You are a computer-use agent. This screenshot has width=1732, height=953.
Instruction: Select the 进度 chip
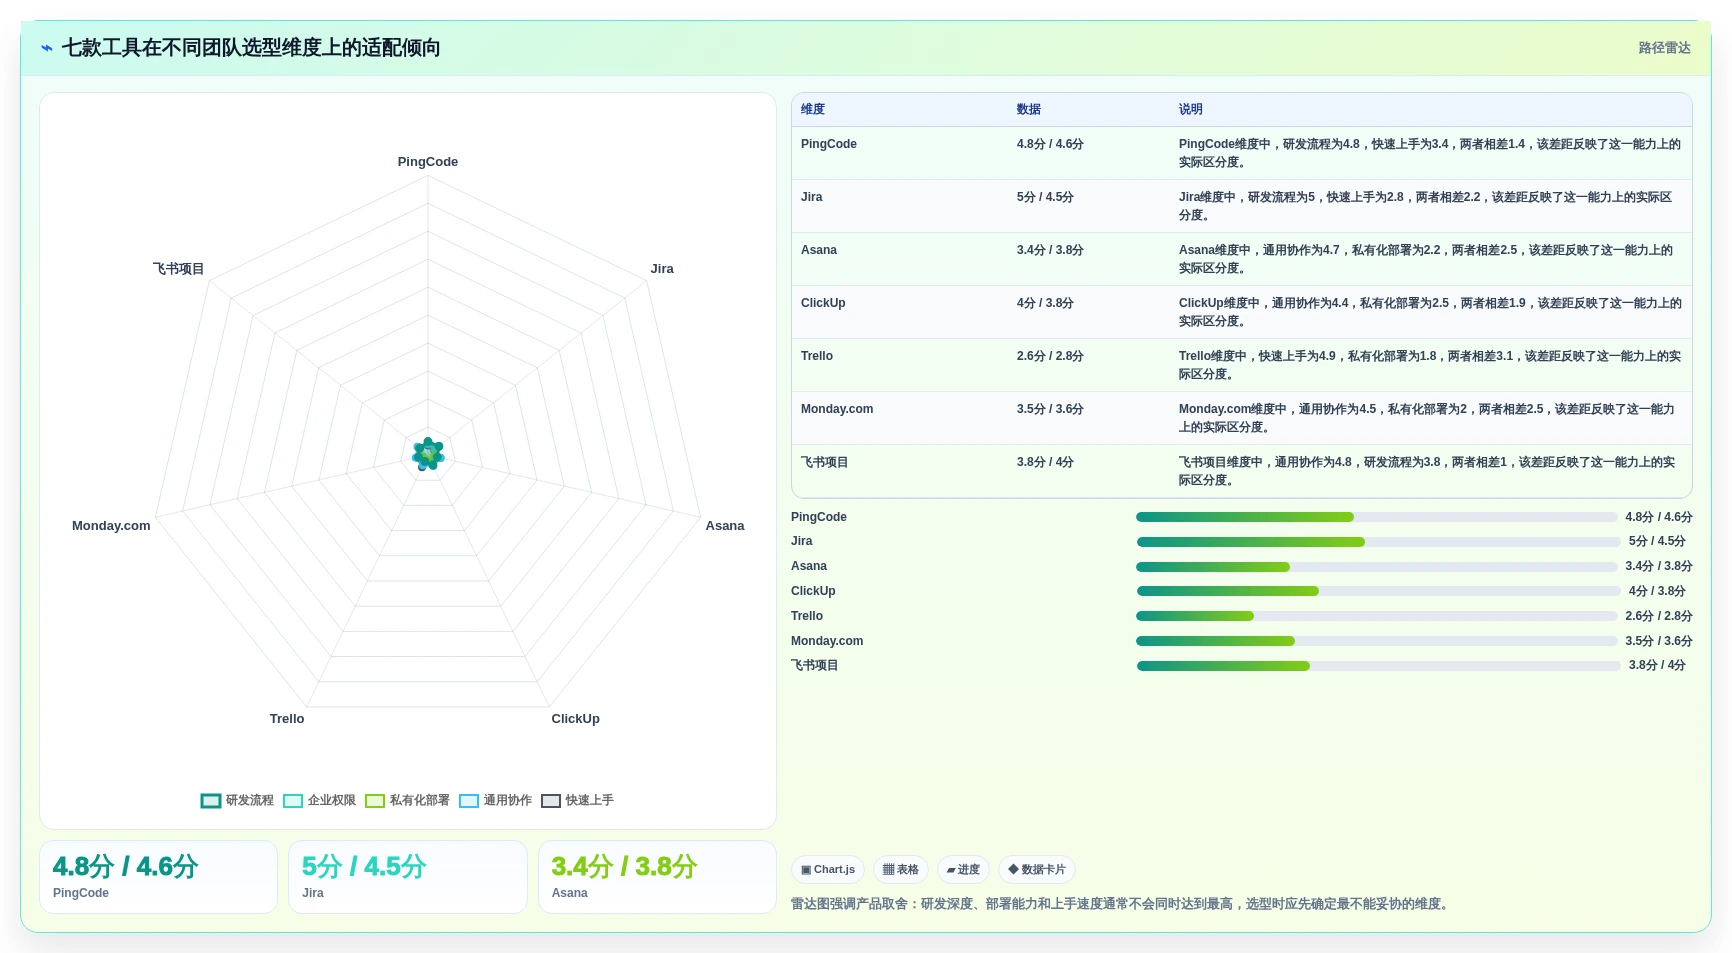pyautogui.click(x=963, y=870)
